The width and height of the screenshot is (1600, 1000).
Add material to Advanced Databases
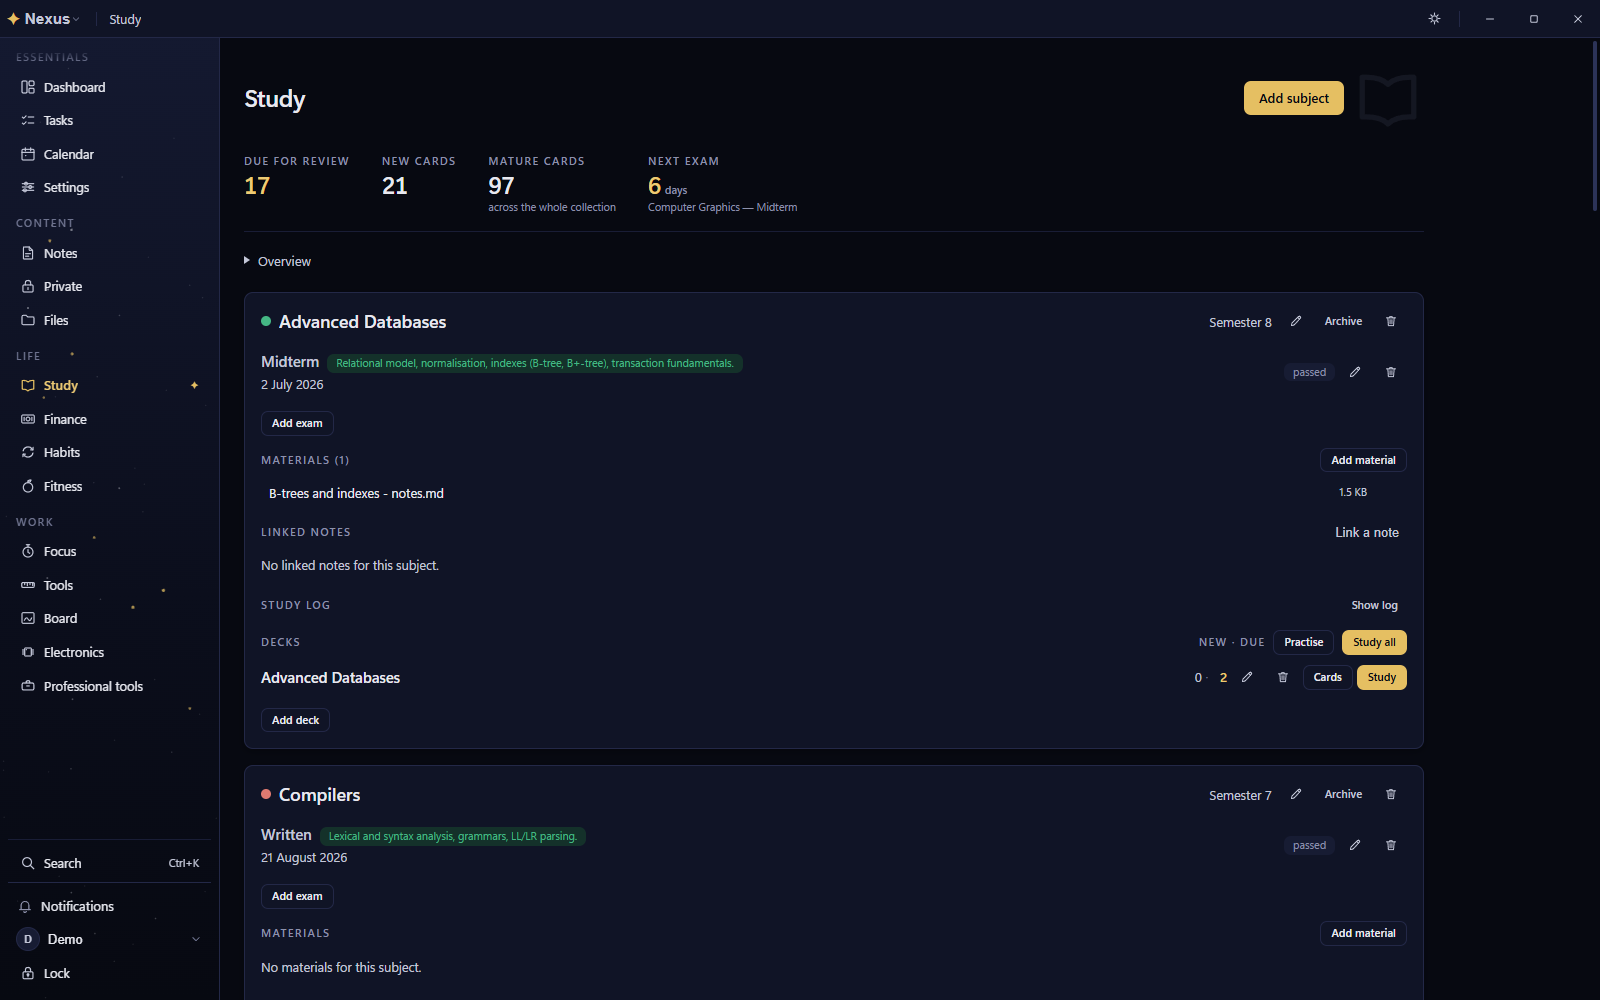1363,460
